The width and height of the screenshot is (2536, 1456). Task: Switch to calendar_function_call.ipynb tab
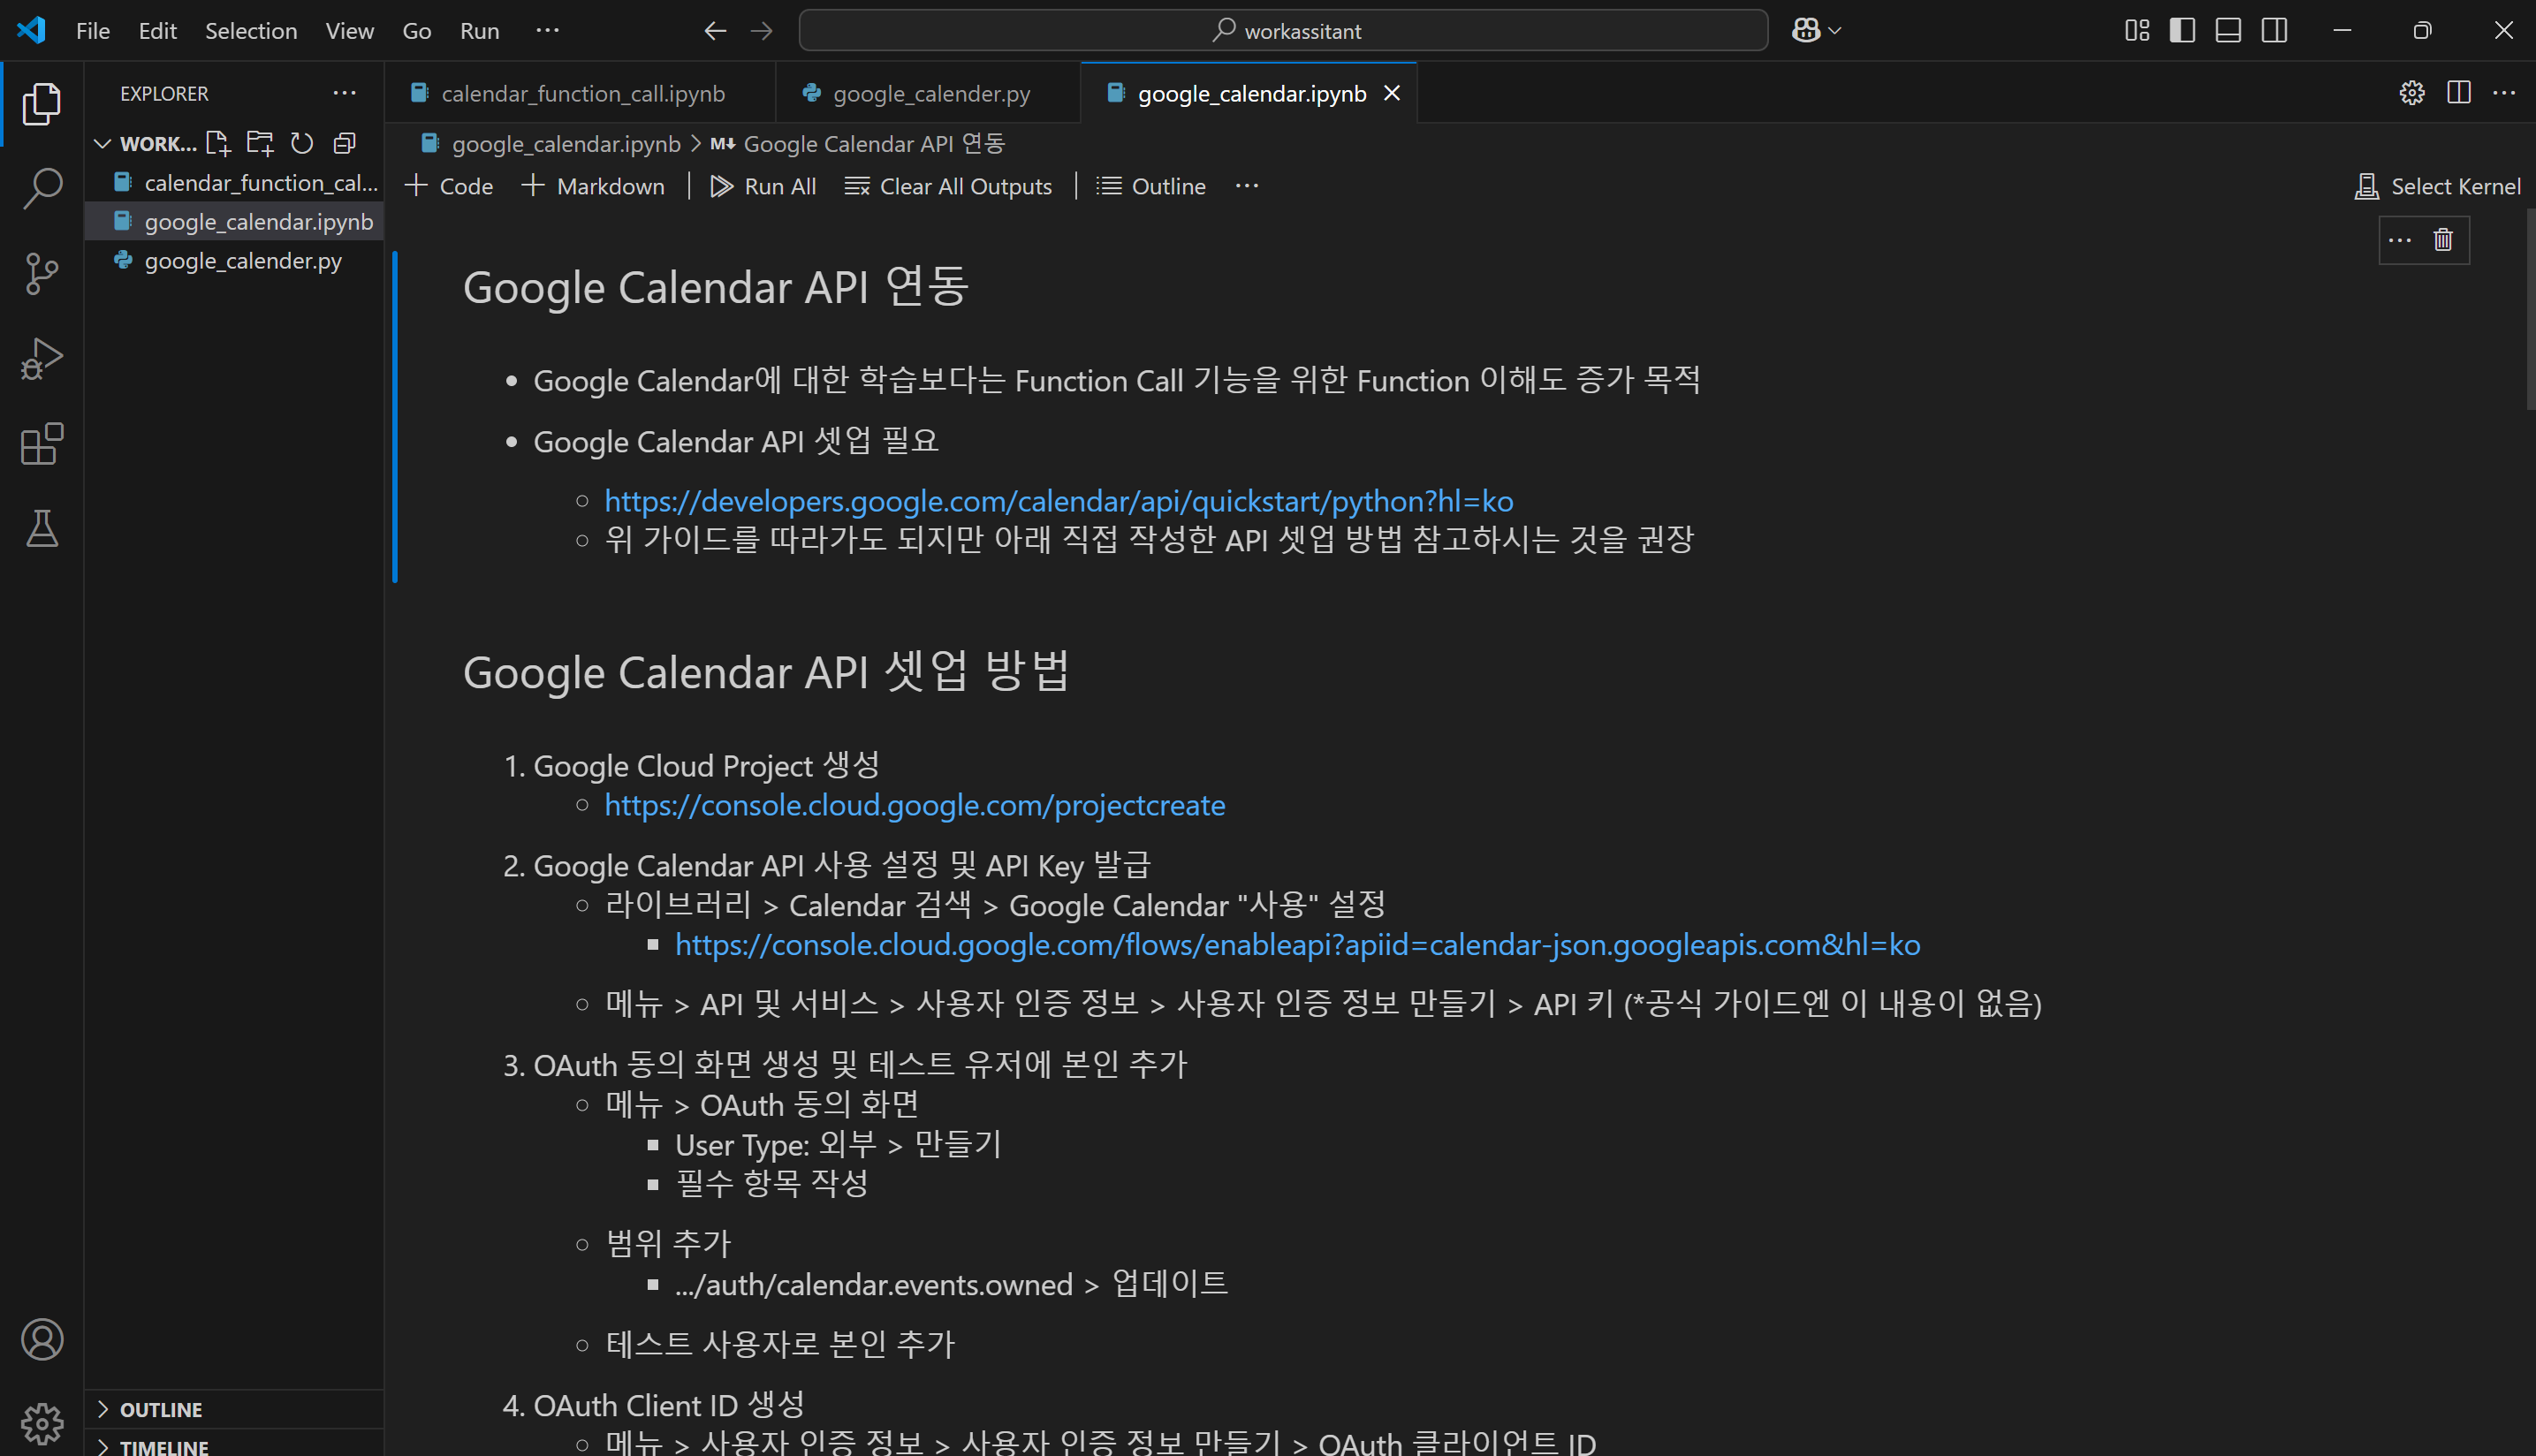click(581, 93)
